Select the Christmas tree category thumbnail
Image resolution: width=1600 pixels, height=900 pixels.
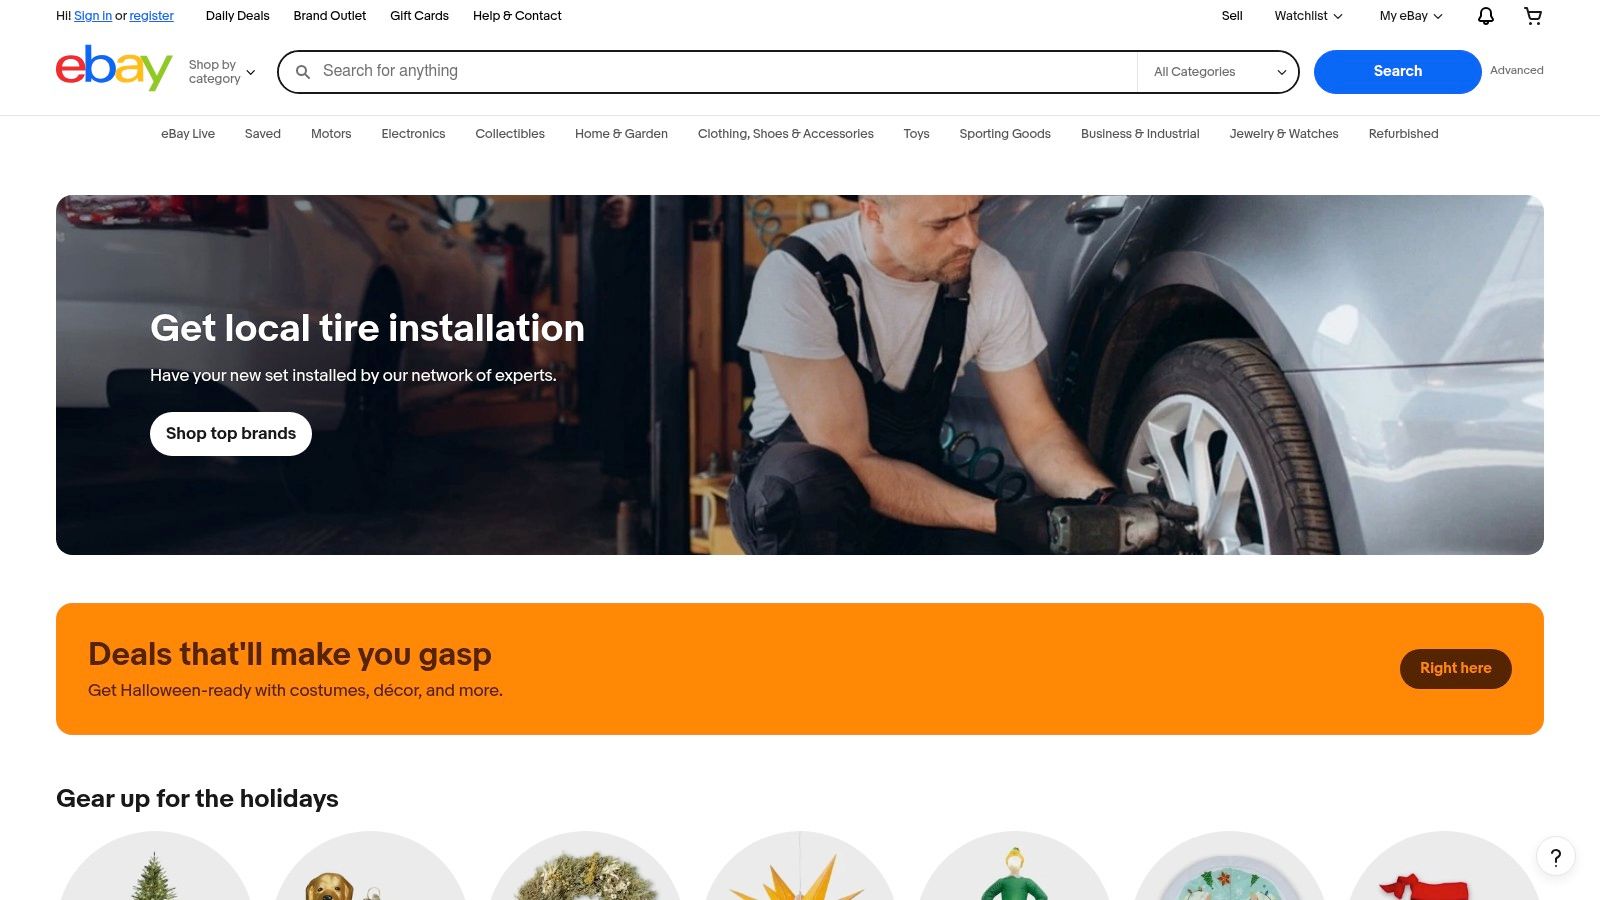[x=155, y=870]
